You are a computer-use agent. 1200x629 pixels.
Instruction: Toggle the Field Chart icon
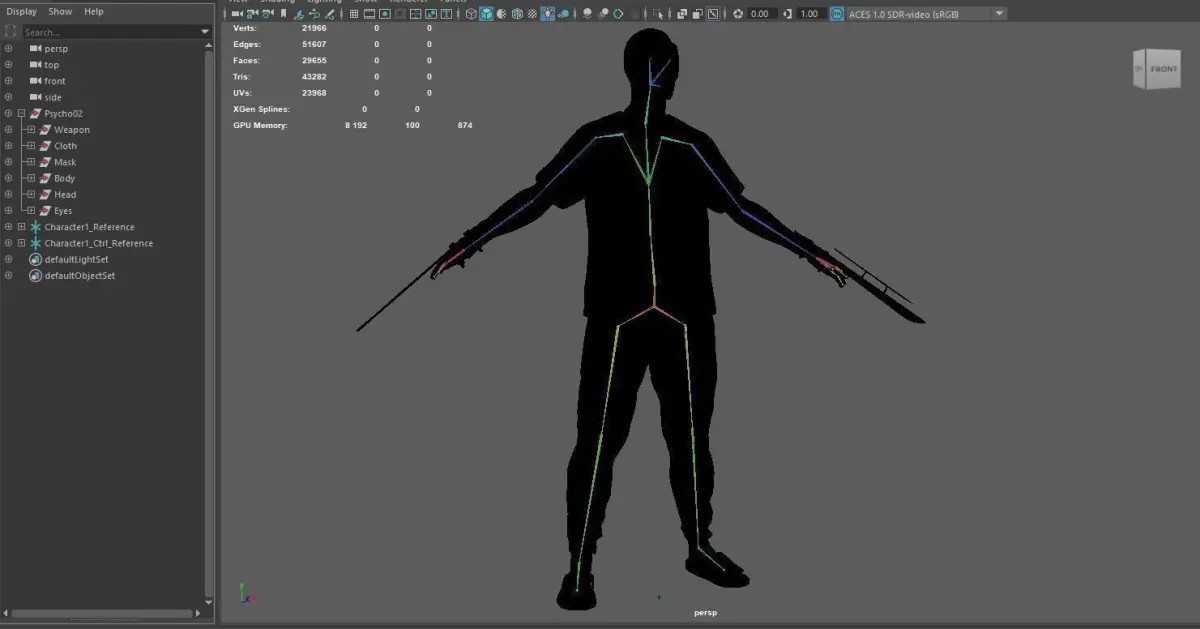(x=416, y=14)
